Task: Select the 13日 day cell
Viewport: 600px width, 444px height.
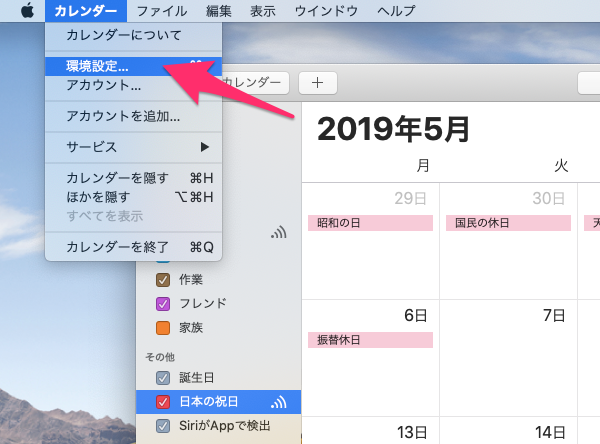Action: point(370,431)
